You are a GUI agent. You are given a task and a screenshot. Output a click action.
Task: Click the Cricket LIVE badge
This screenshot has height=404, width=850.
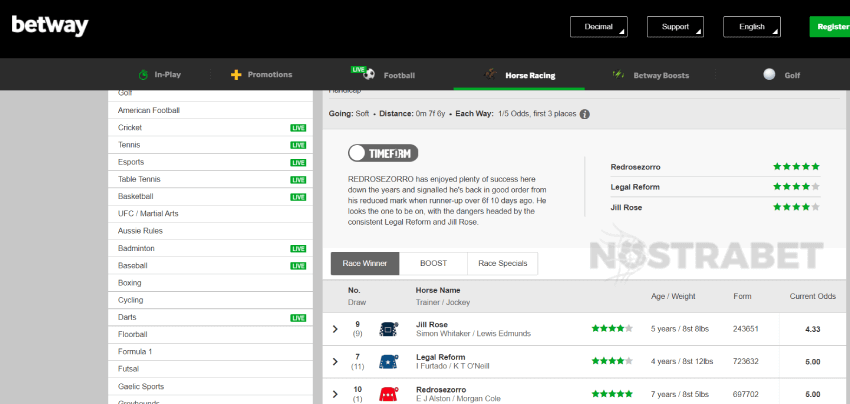(x=298, y=128)
